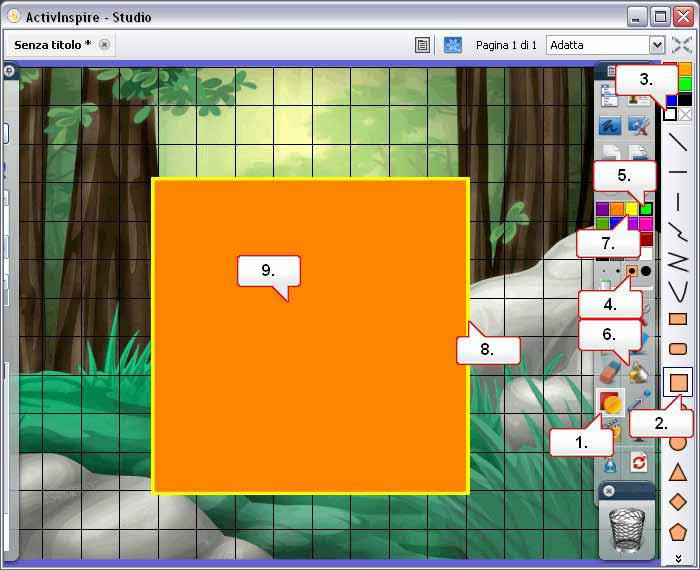Choose the triangle shape
Image resolution: width=700 pixels, height=570 pixels.
pos(678,472)
